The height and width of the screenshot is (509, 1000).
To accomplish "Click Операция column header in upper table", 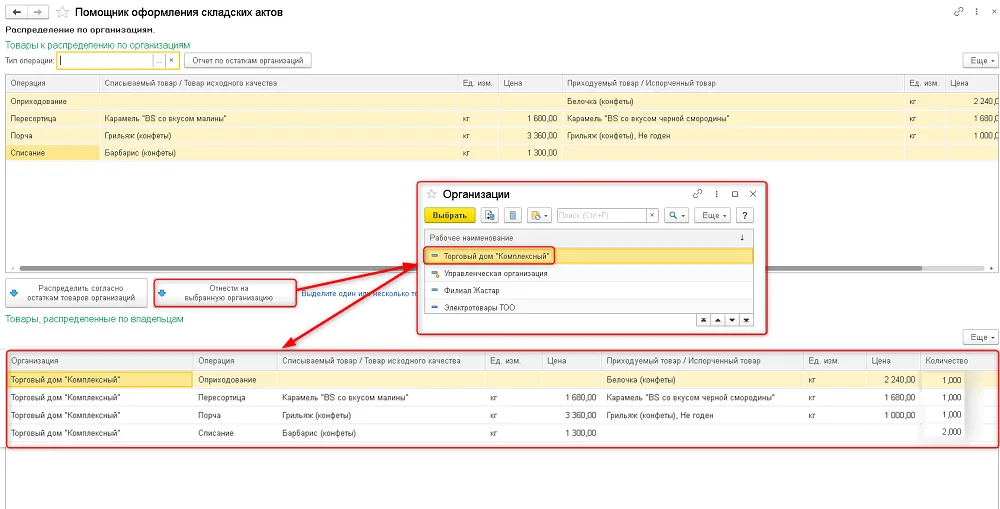I will pos(52,84).
